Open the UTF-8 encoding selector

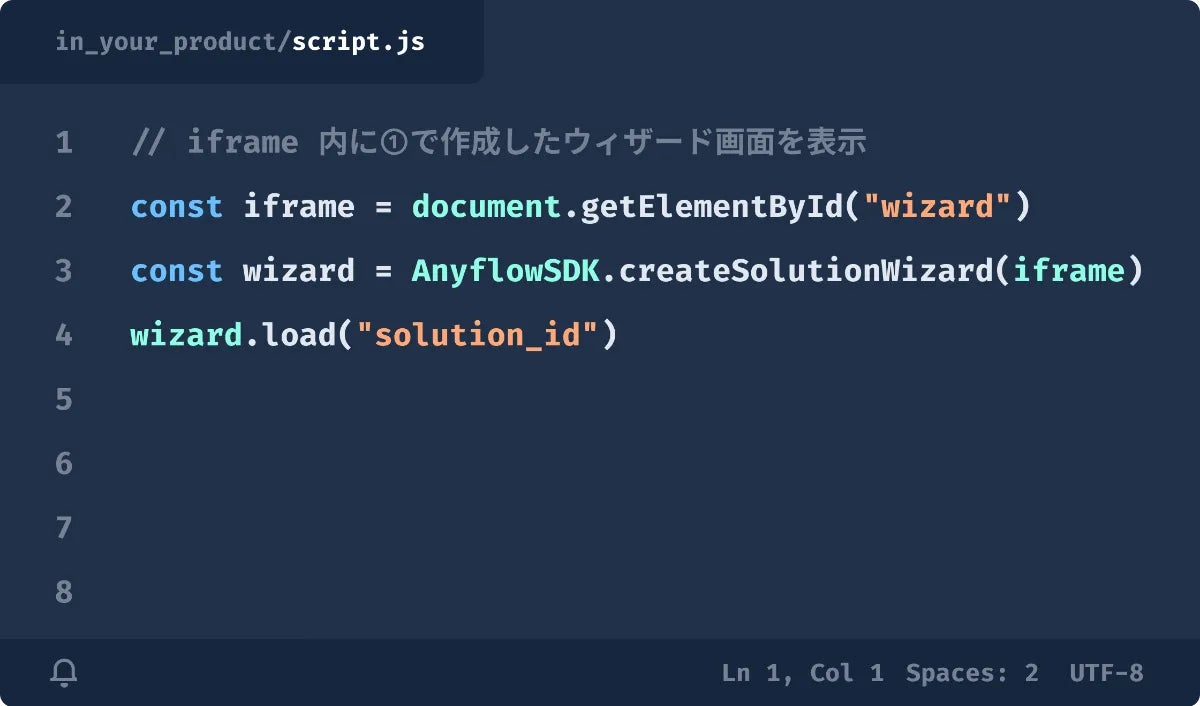pyautogui.click(x=1106, y=673)
